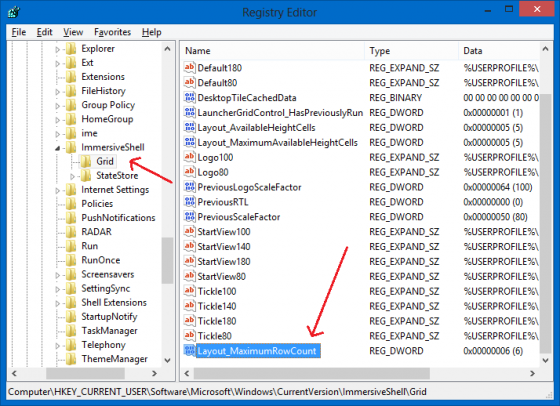Select the TaskManager key

109,331
